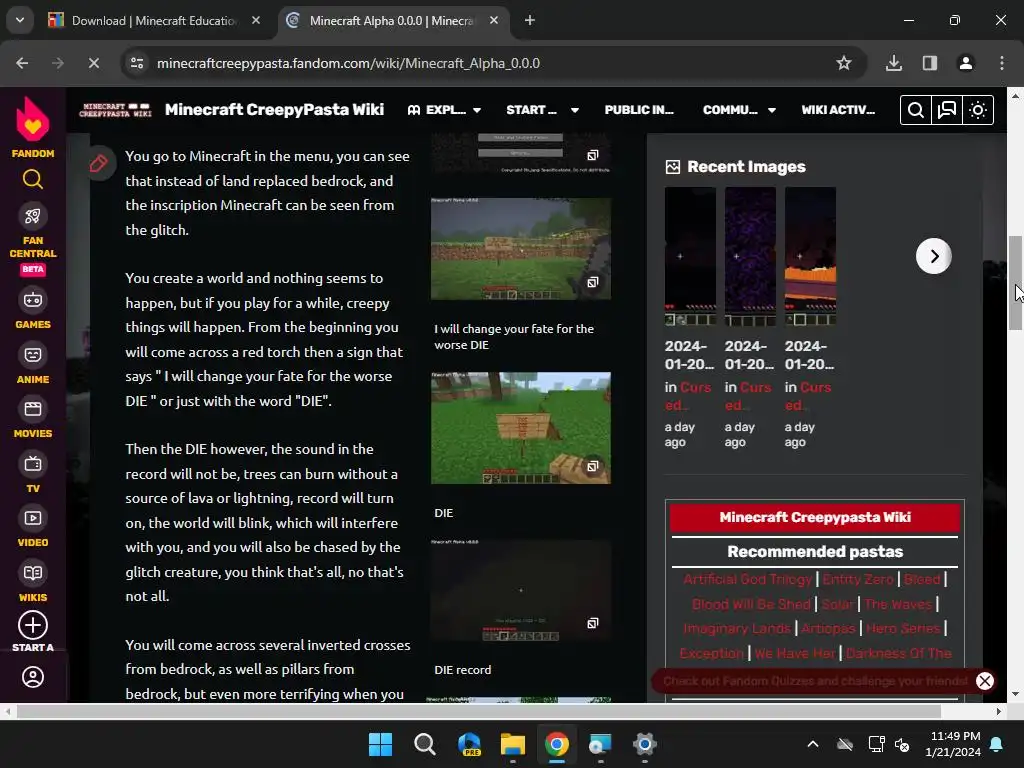Viewport: 1024px width, 768px height.
Task: Open the Windows Start menu
Action: pos(380,744)
